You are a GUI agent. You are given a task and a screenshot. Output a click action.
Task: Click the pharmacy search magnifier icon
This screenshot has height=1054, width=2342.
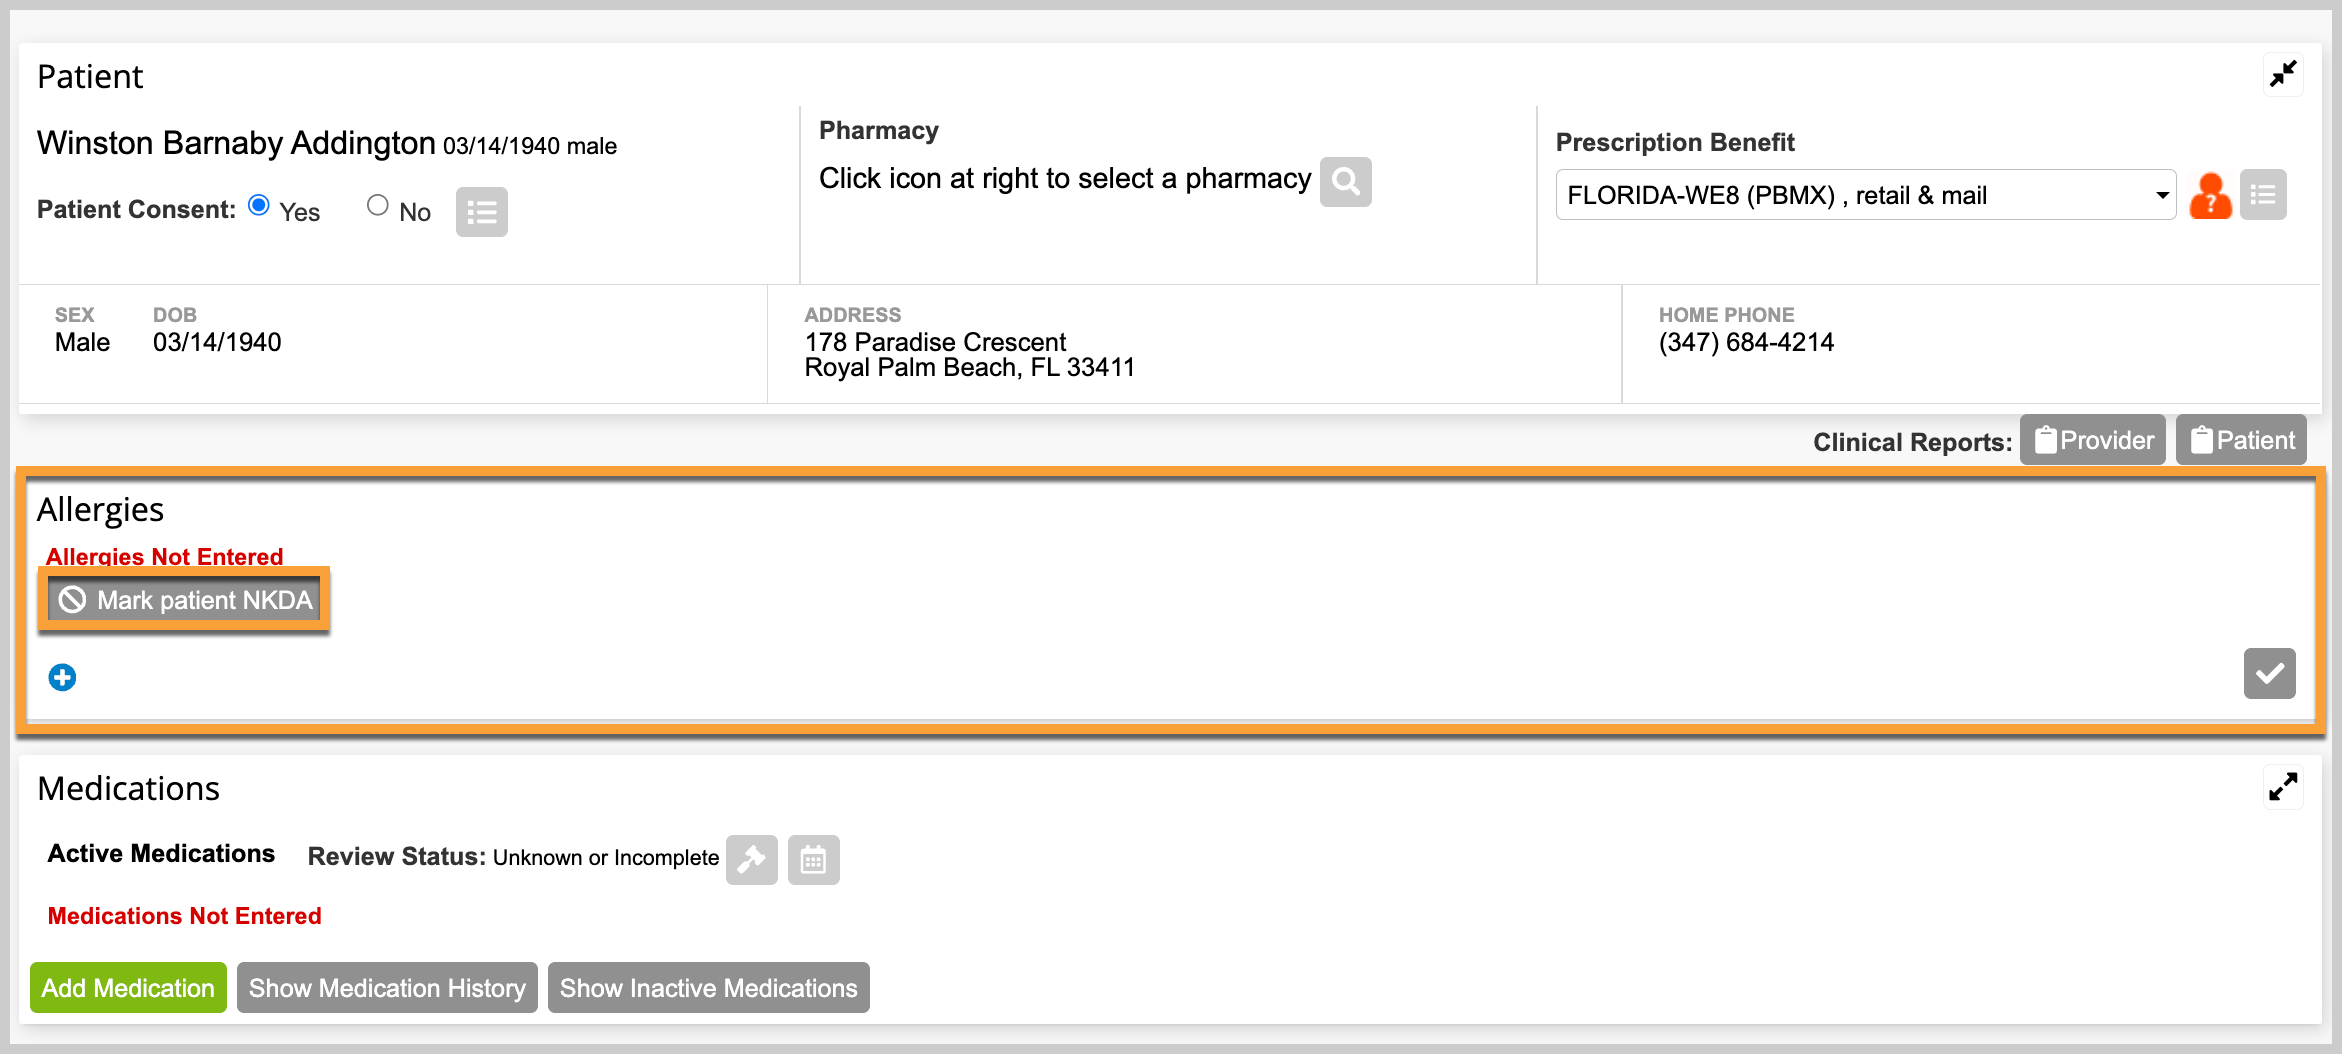pyautogui.click(x=1345, y=182)
